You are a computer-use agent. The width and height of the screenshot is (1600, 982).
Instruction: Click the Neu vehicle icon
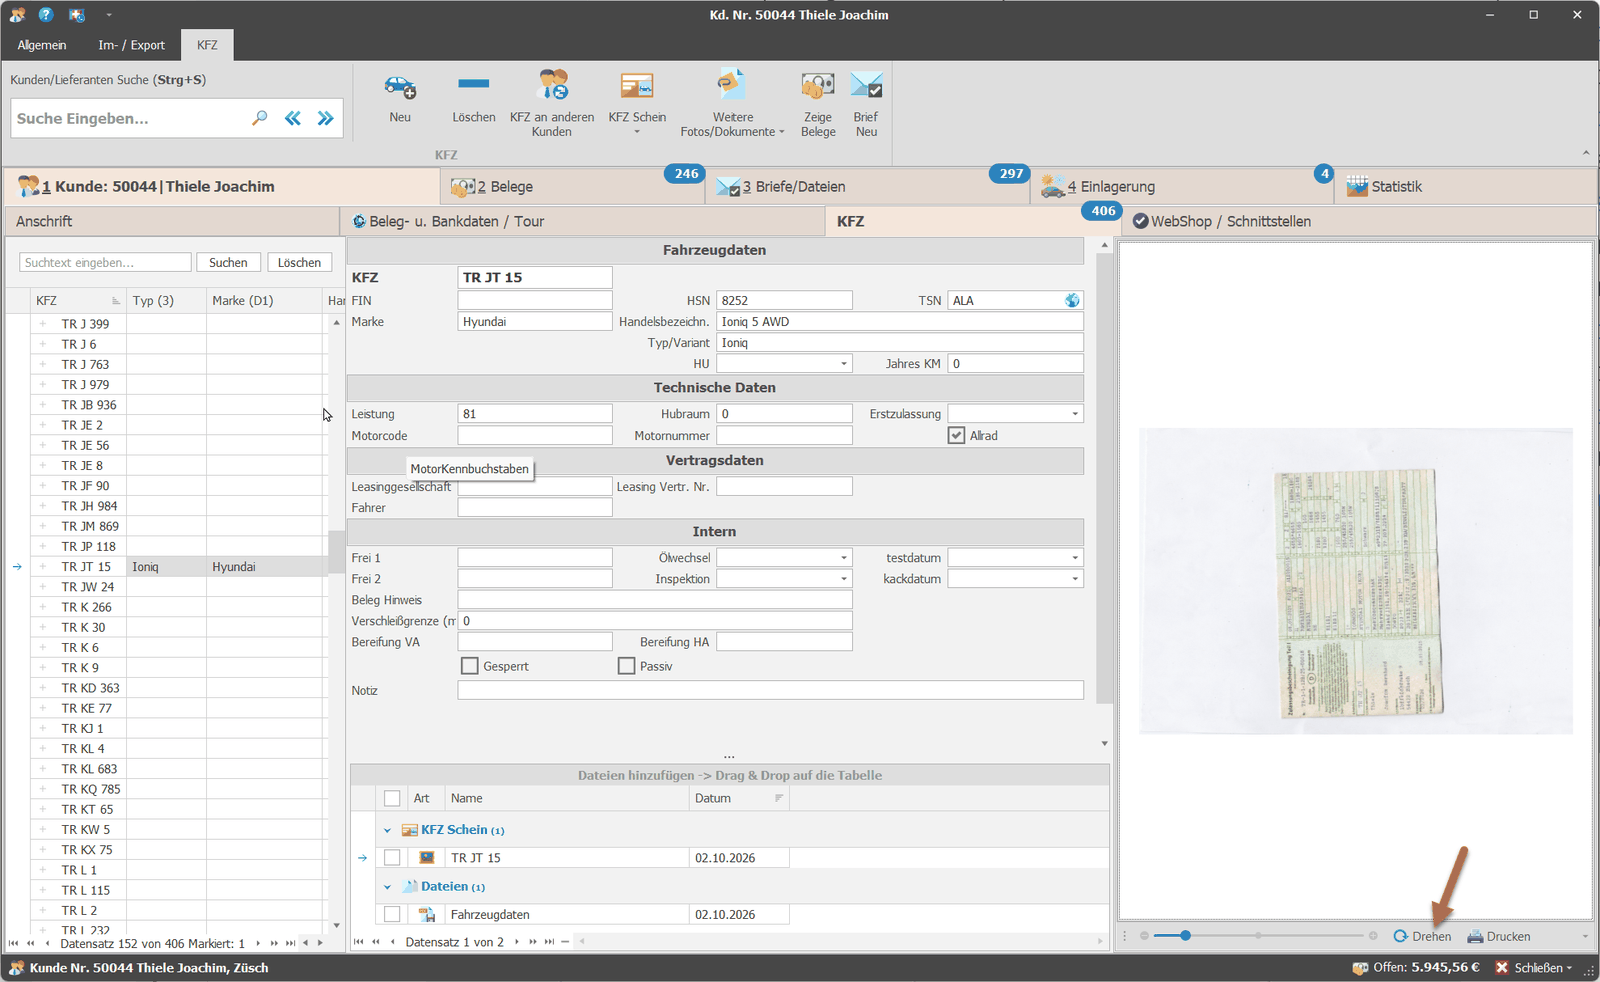click(x=400, y=87)
